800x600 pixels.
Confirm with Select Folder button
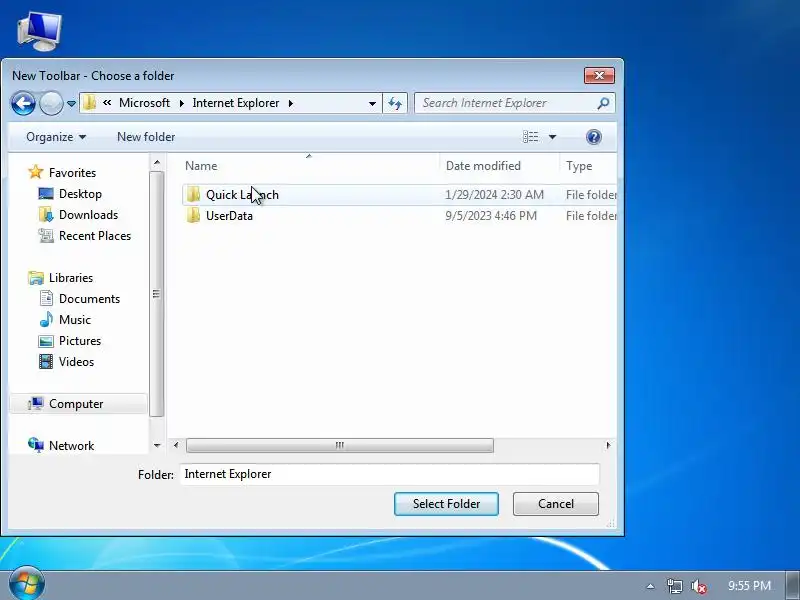tap(446, 504)
